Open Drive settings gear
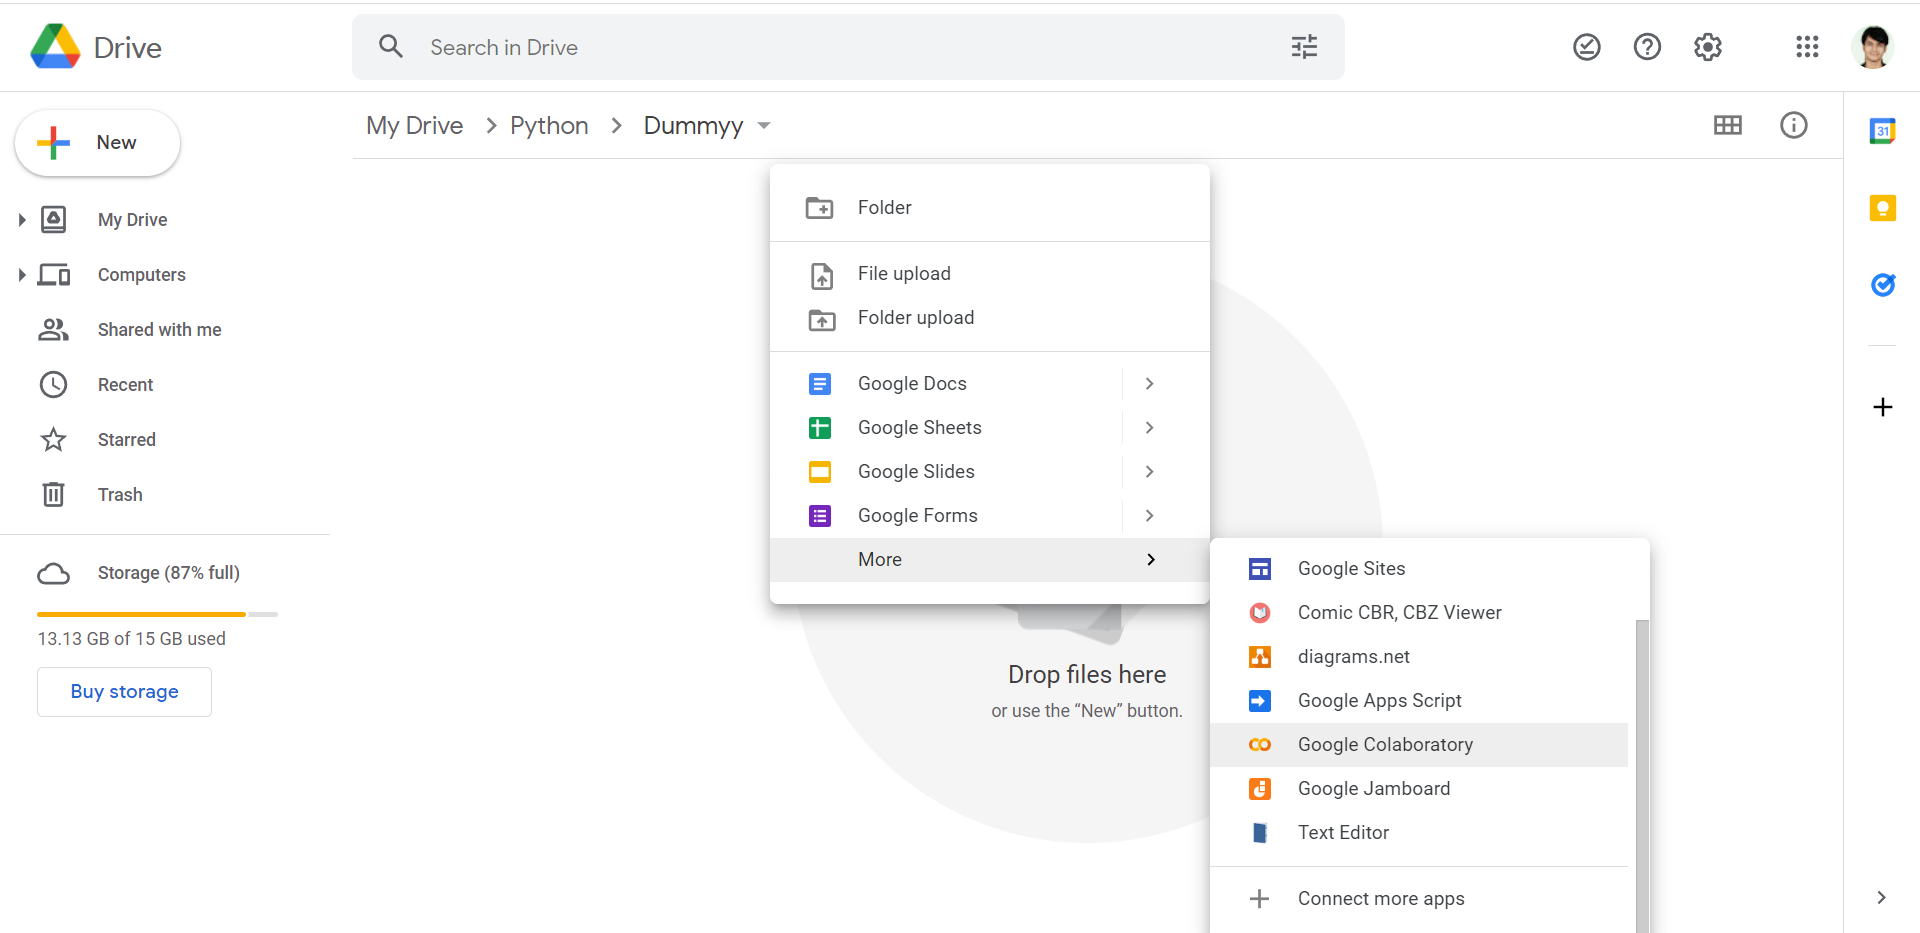This screenshot has height=933, width=1920. click(1707, 46)
